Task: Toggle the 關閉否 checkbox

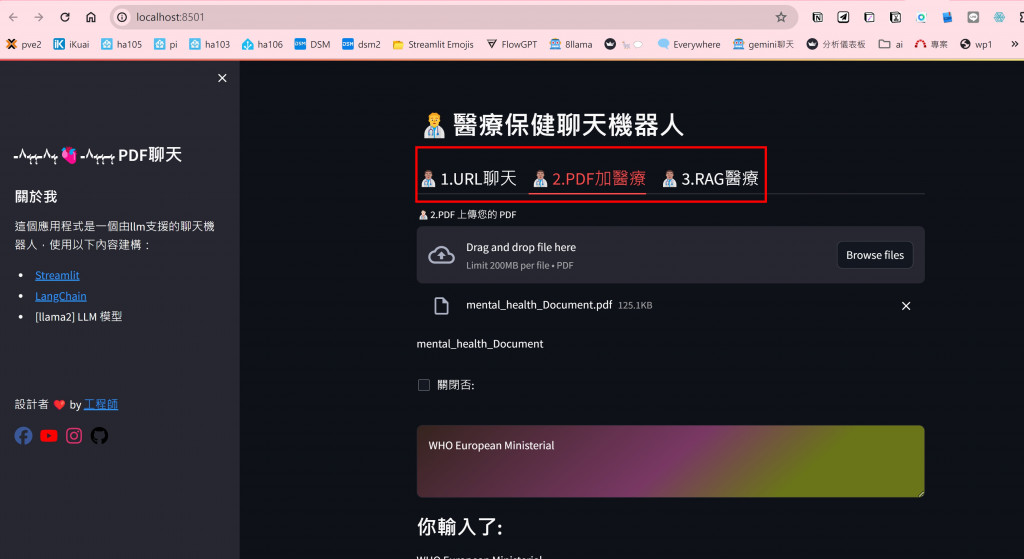Action: click(424, 385)
